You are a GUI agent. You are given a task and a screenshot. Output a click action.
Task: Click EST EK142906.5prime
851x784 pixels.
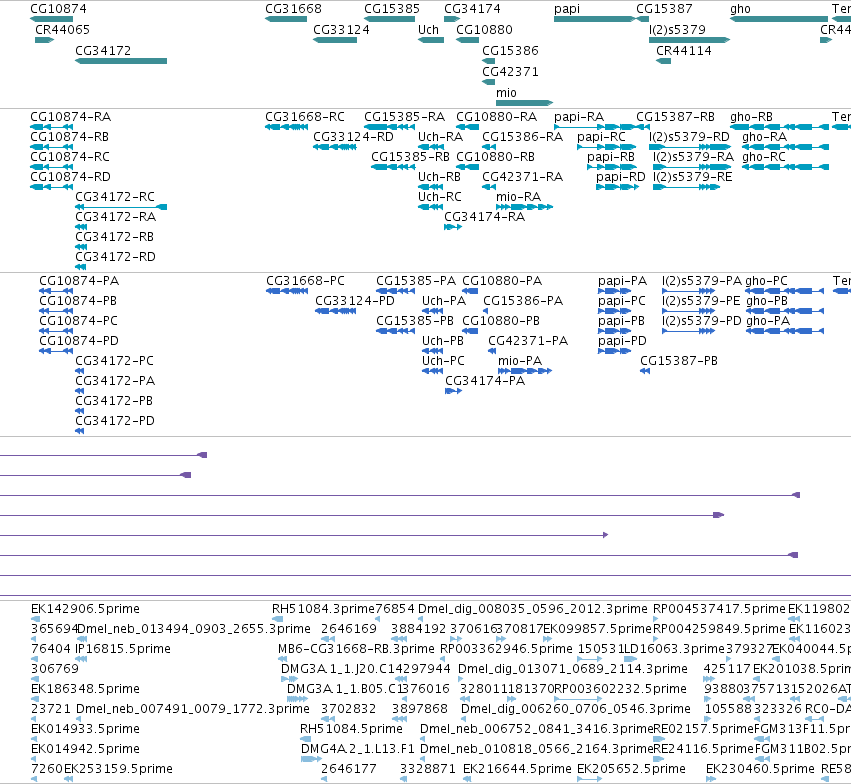(85, 609)
